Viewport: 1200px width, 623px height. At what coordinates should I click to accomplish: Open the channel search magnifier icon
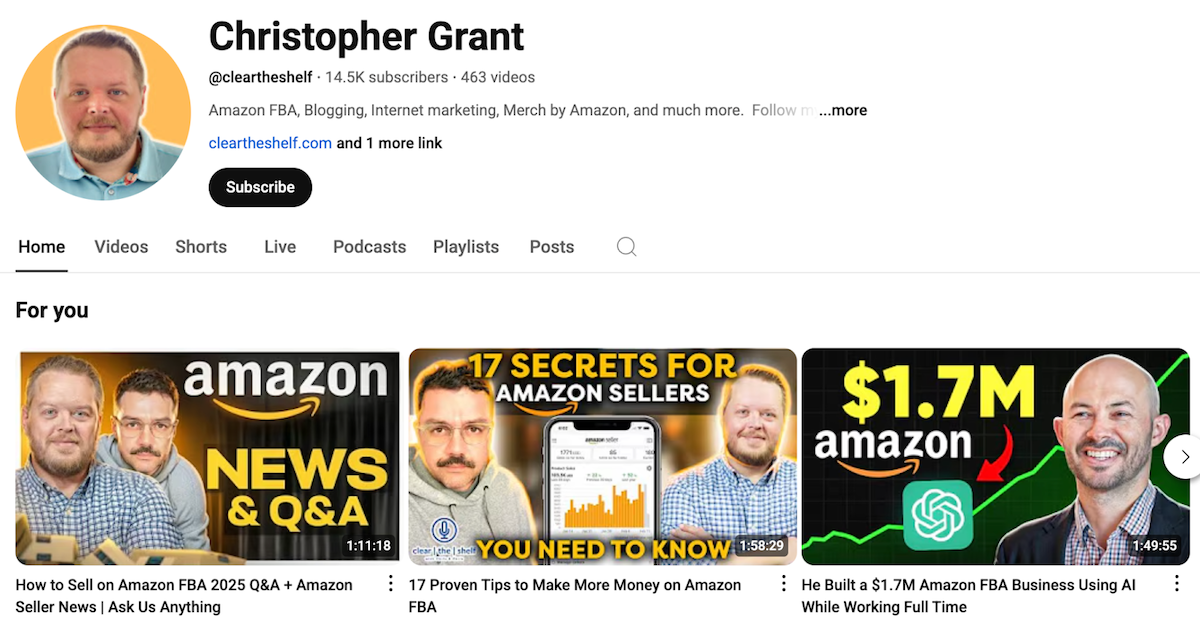(626, 247)
